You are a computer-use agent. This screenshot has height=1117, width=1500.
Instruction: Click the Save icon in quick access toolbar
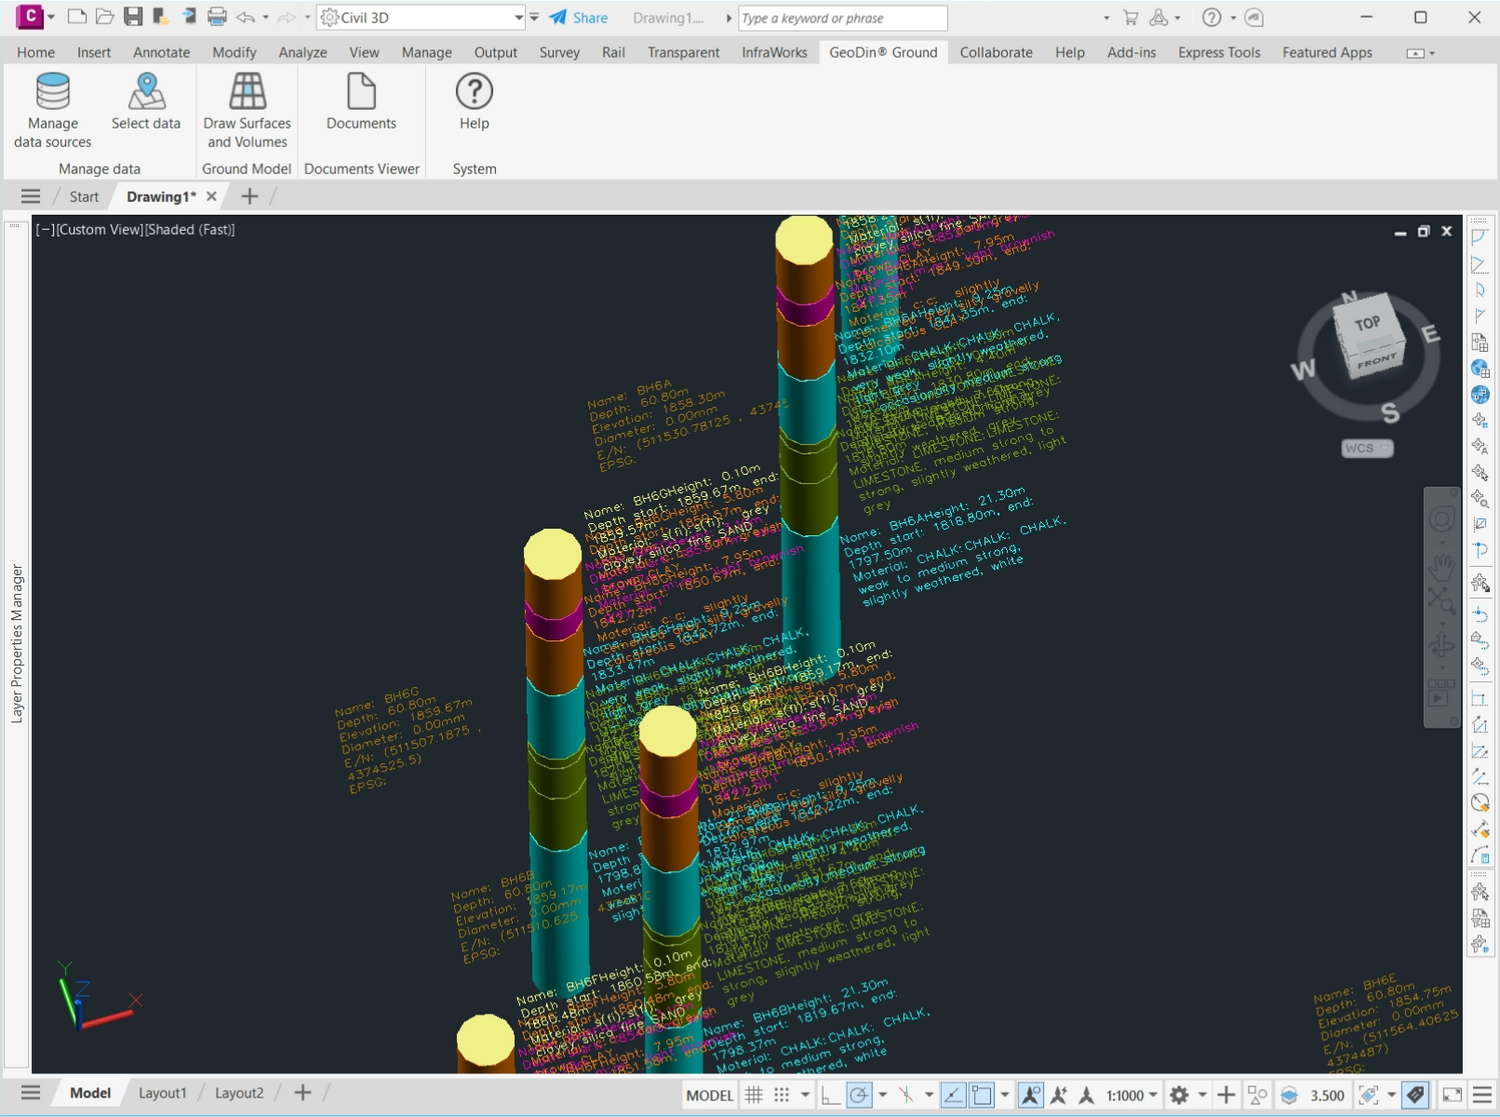pyautogui.click(x=132, y=17)
